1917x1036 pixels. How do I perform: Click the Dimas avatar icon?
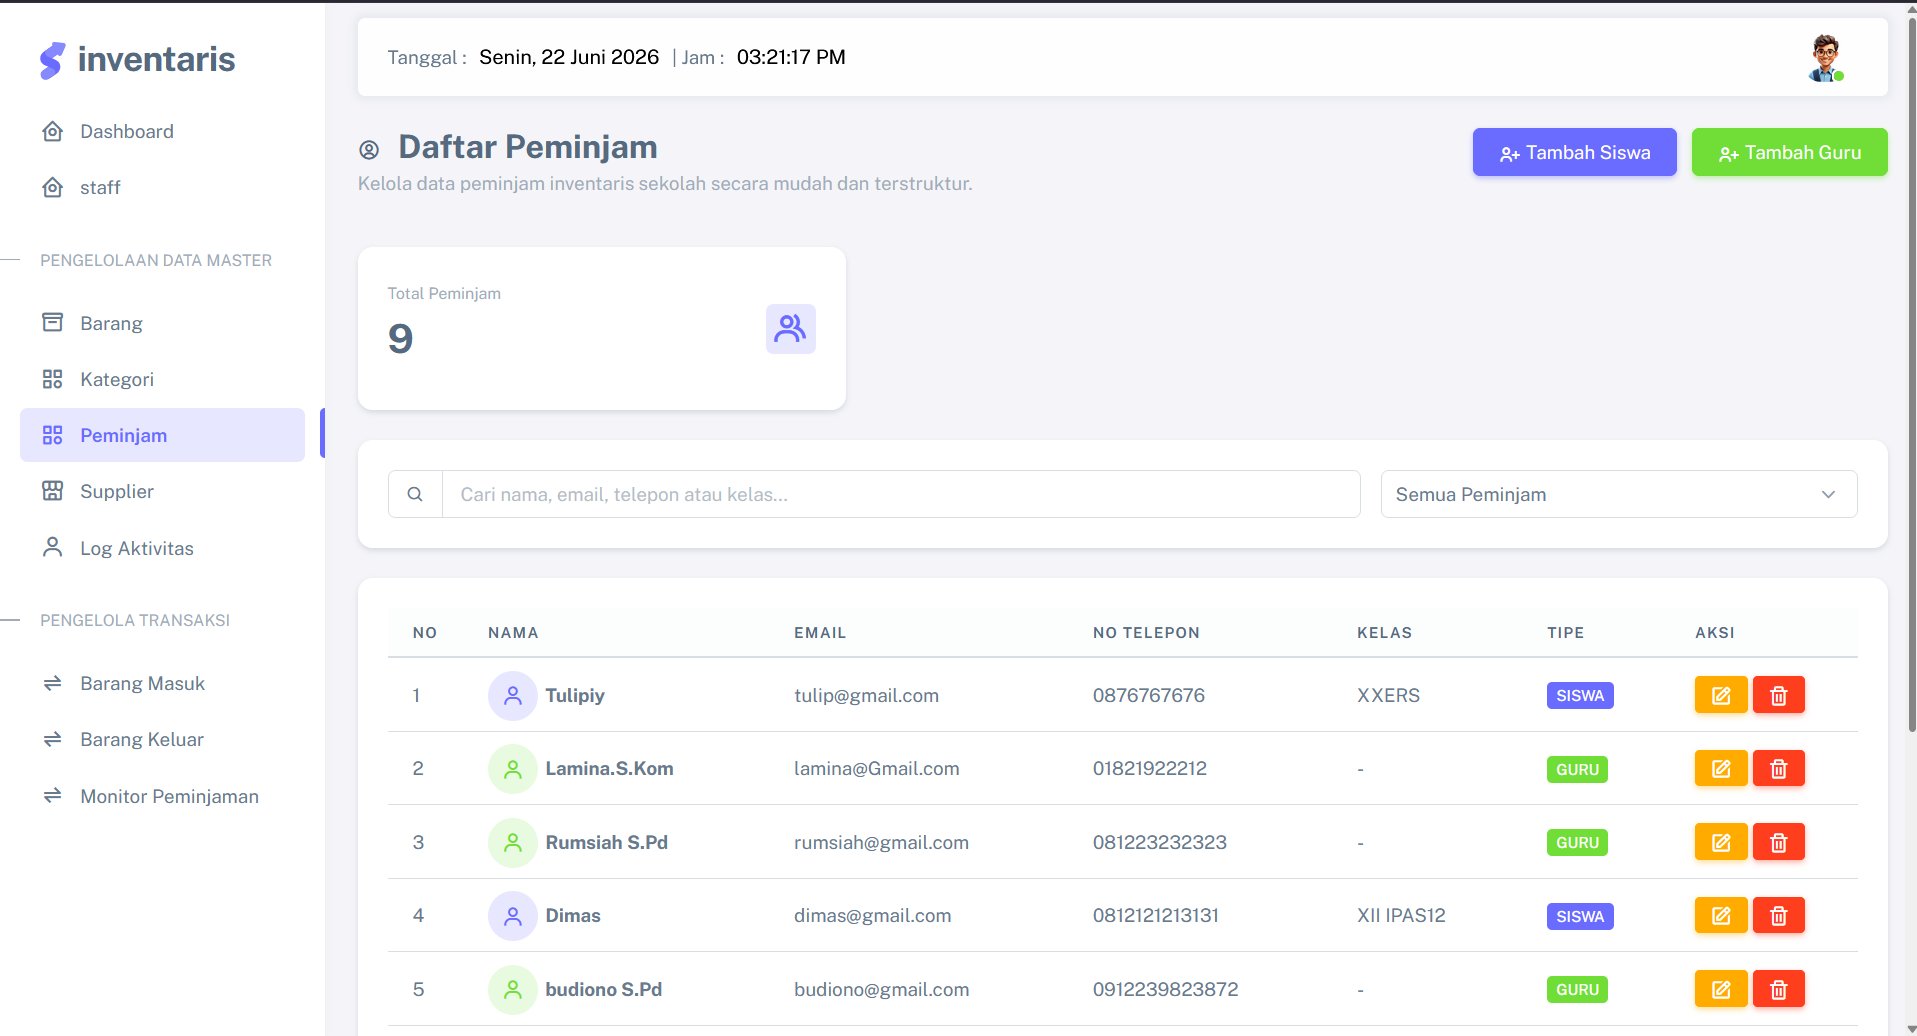(x=513, y=915)
